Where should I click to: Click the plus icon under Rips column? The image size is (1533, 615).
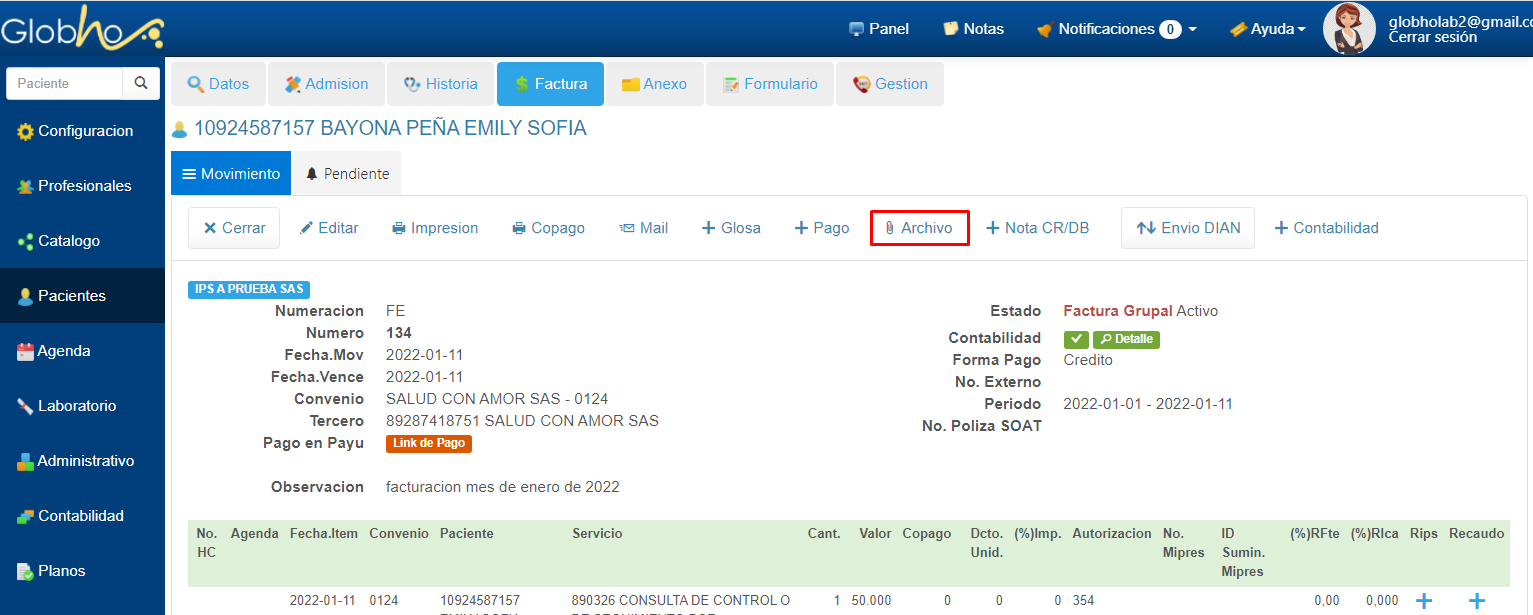tap(1424, 600)
